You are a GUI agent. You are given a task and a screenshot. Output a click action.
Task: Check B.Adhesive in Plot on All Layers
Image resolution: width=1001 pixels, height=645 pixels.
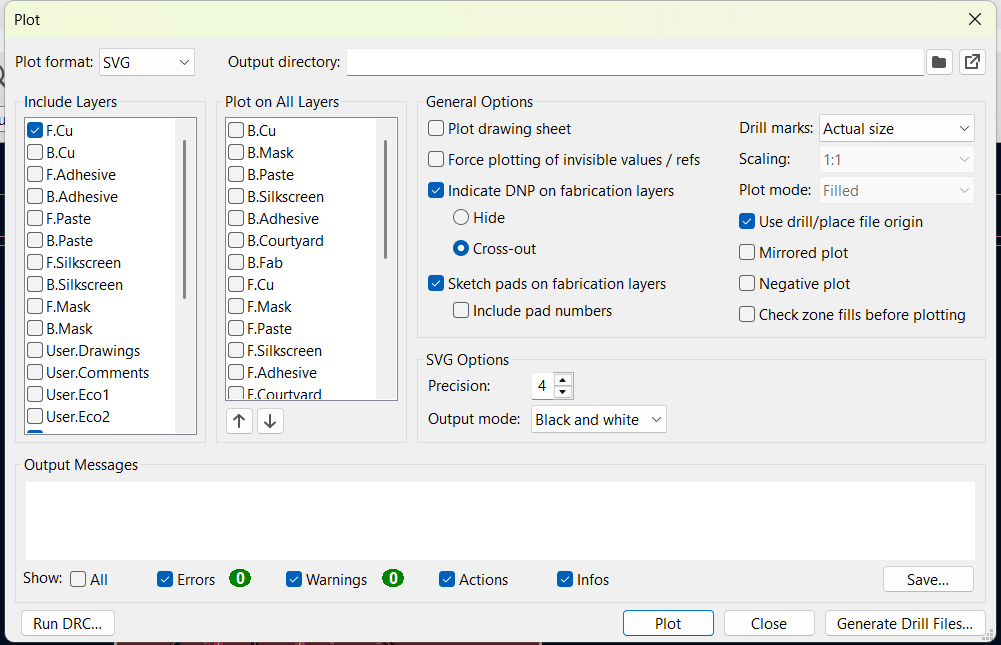pos(236,218)
